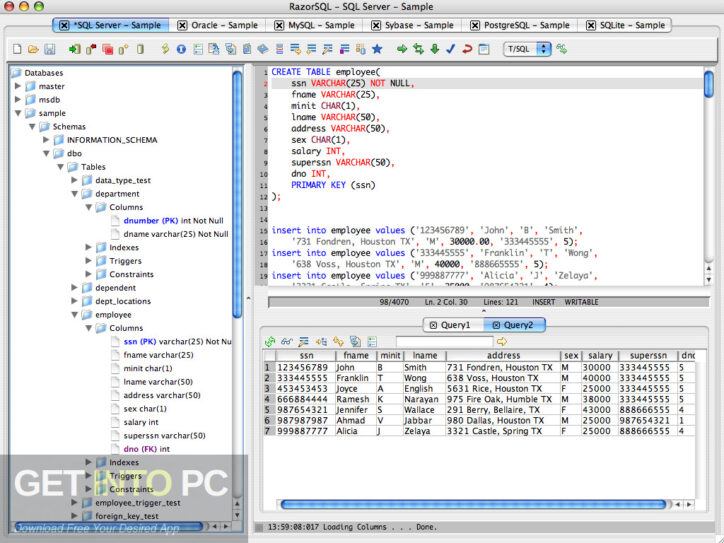Click the lname column header
Screen dimensions: 724x543
425,356
